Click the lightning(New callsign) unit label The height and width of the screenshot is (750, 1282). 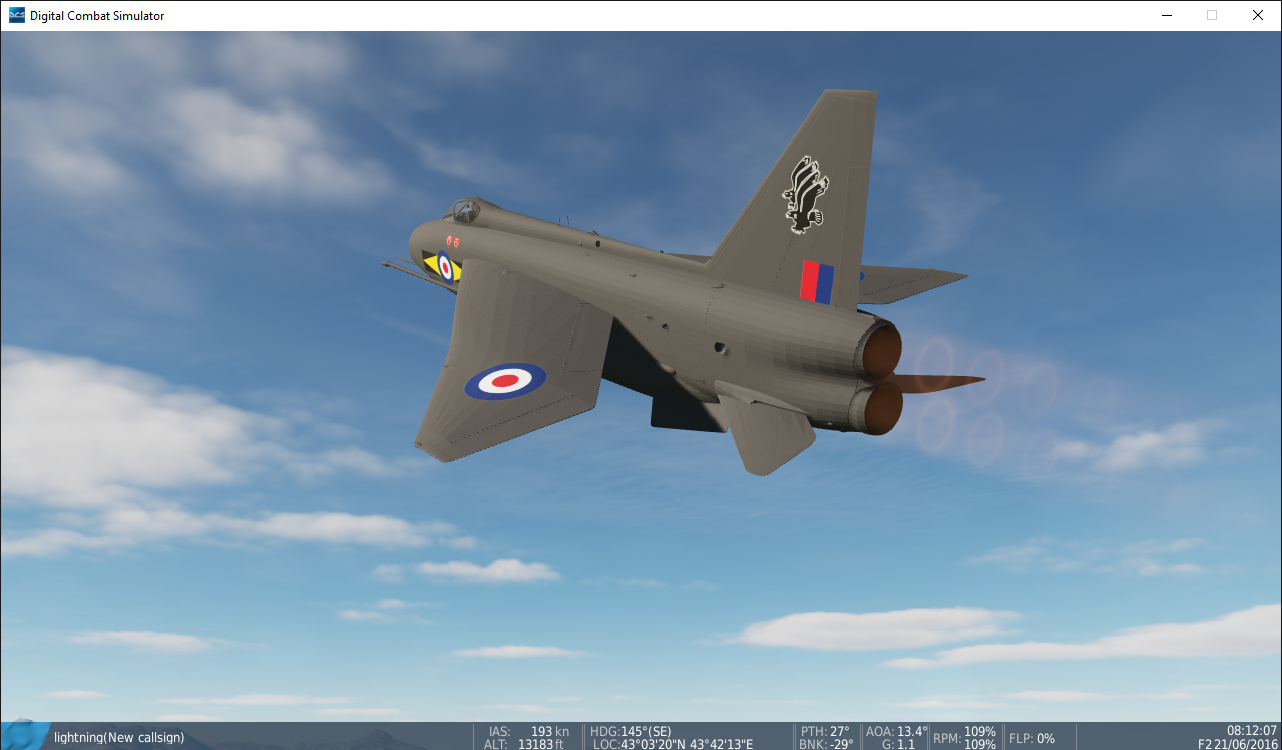point(118,738)
